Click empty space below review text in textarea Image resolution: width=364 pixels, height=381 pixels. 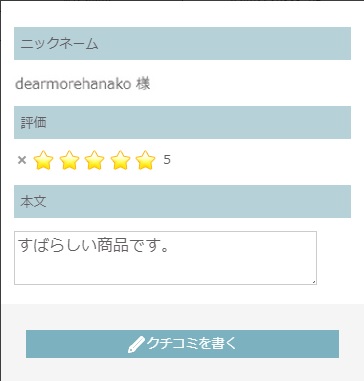pos(165,270)
